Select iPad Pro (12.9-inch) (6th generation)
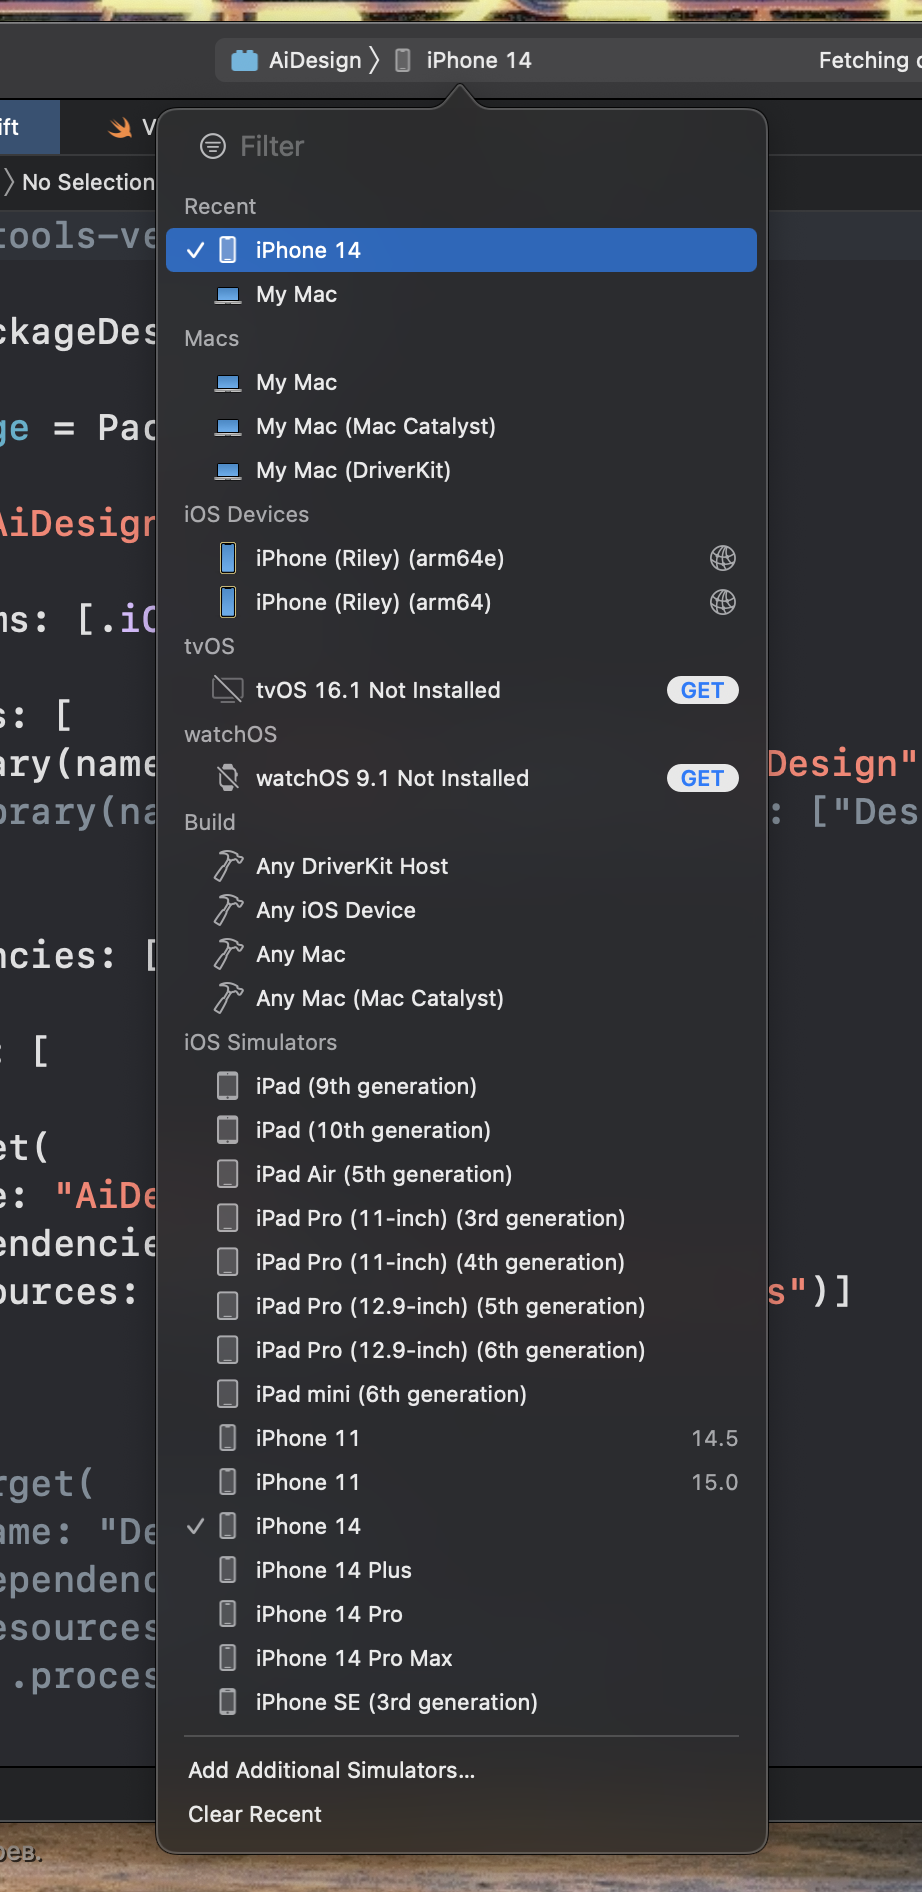The image size is (922, 1892). click(x=461, y=1350)
